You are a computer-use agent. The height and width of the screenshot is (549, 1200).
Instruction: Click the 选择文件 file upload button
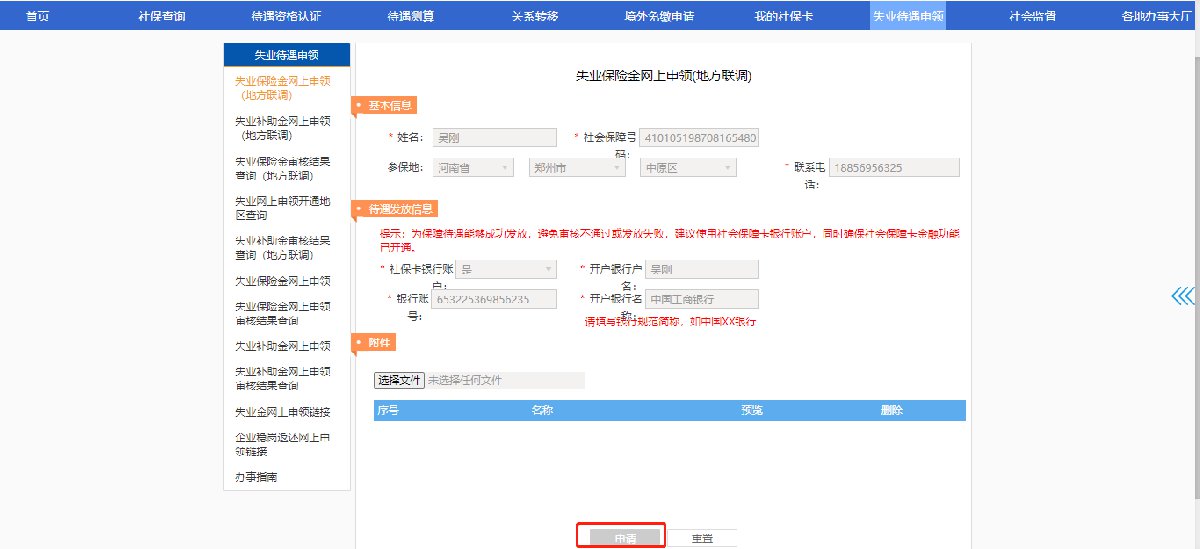coord(399,380)
